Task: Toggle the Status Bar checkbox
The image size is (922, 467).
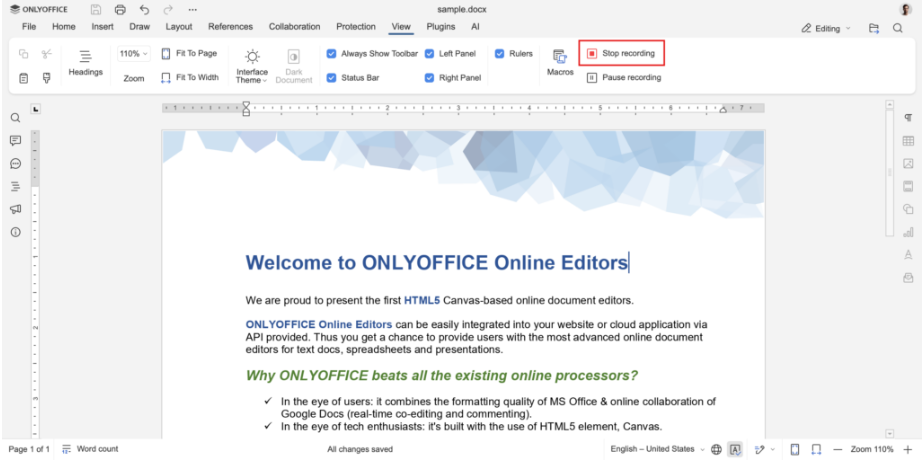Action: 332,78
